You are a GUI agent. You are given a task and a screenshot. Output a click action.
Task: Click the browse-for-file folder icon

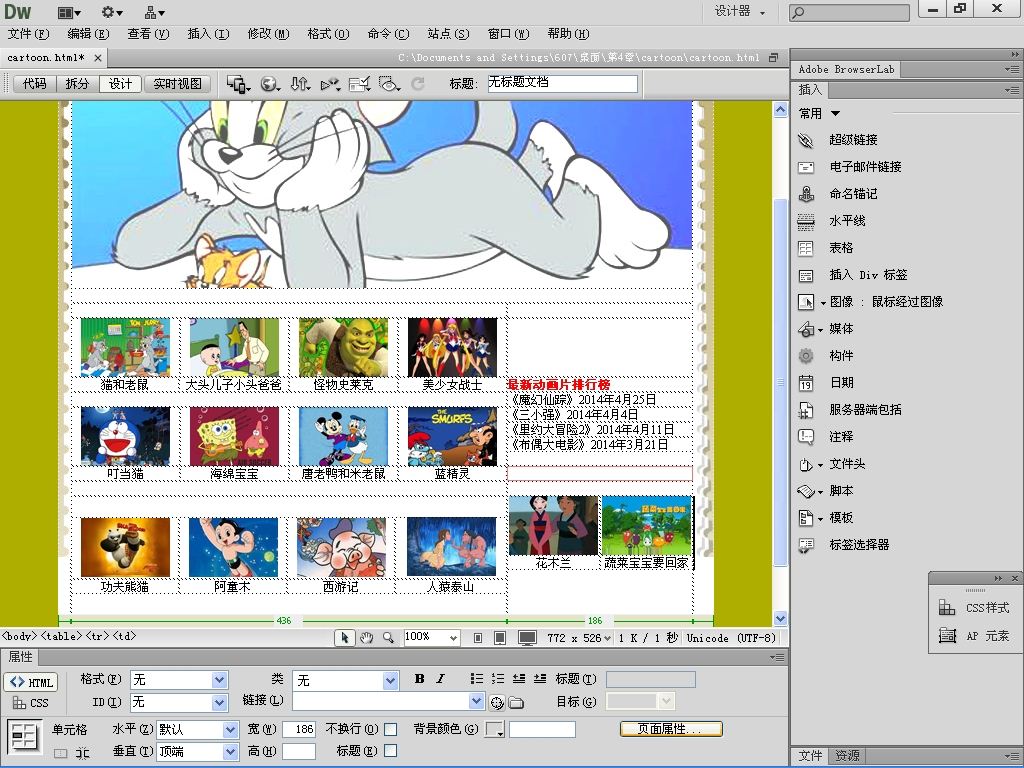point(516,702)
